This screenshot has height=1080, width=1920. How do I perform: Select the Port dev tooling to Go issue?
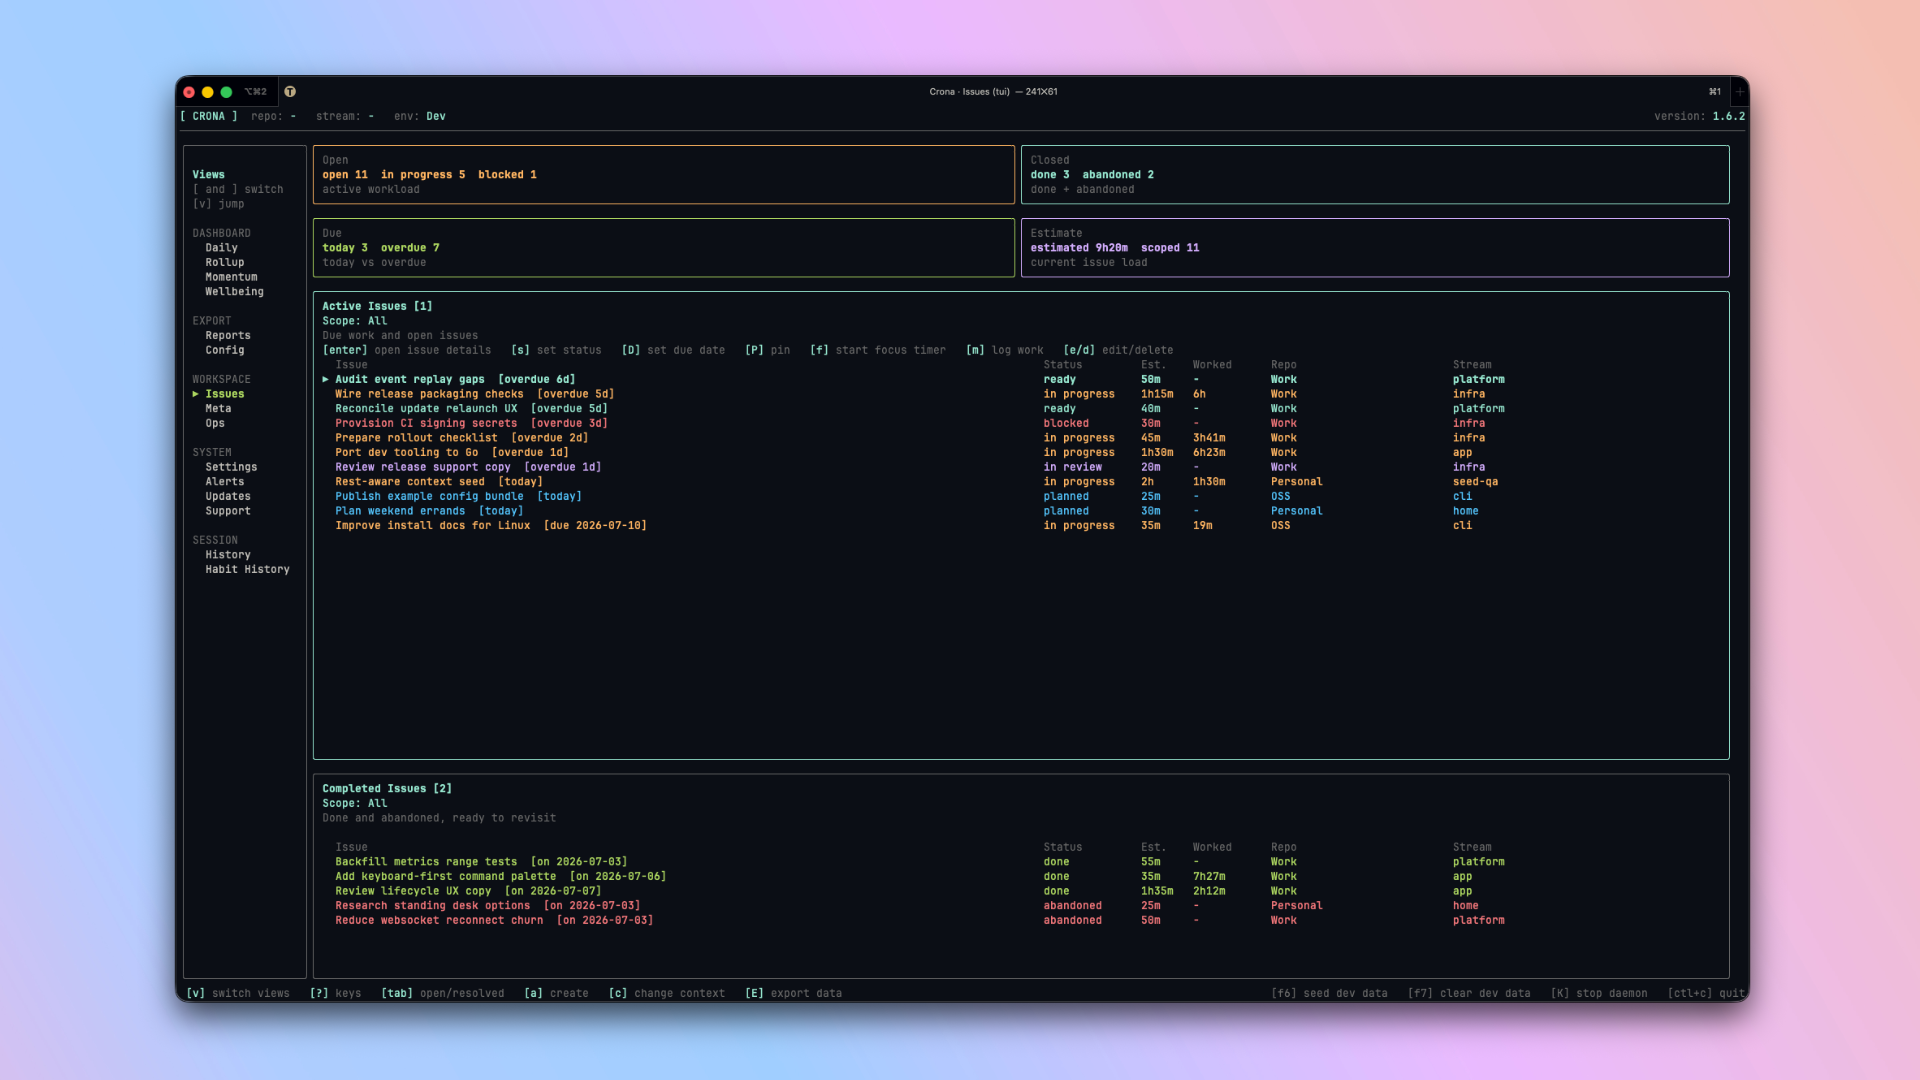click(1020, 453)
